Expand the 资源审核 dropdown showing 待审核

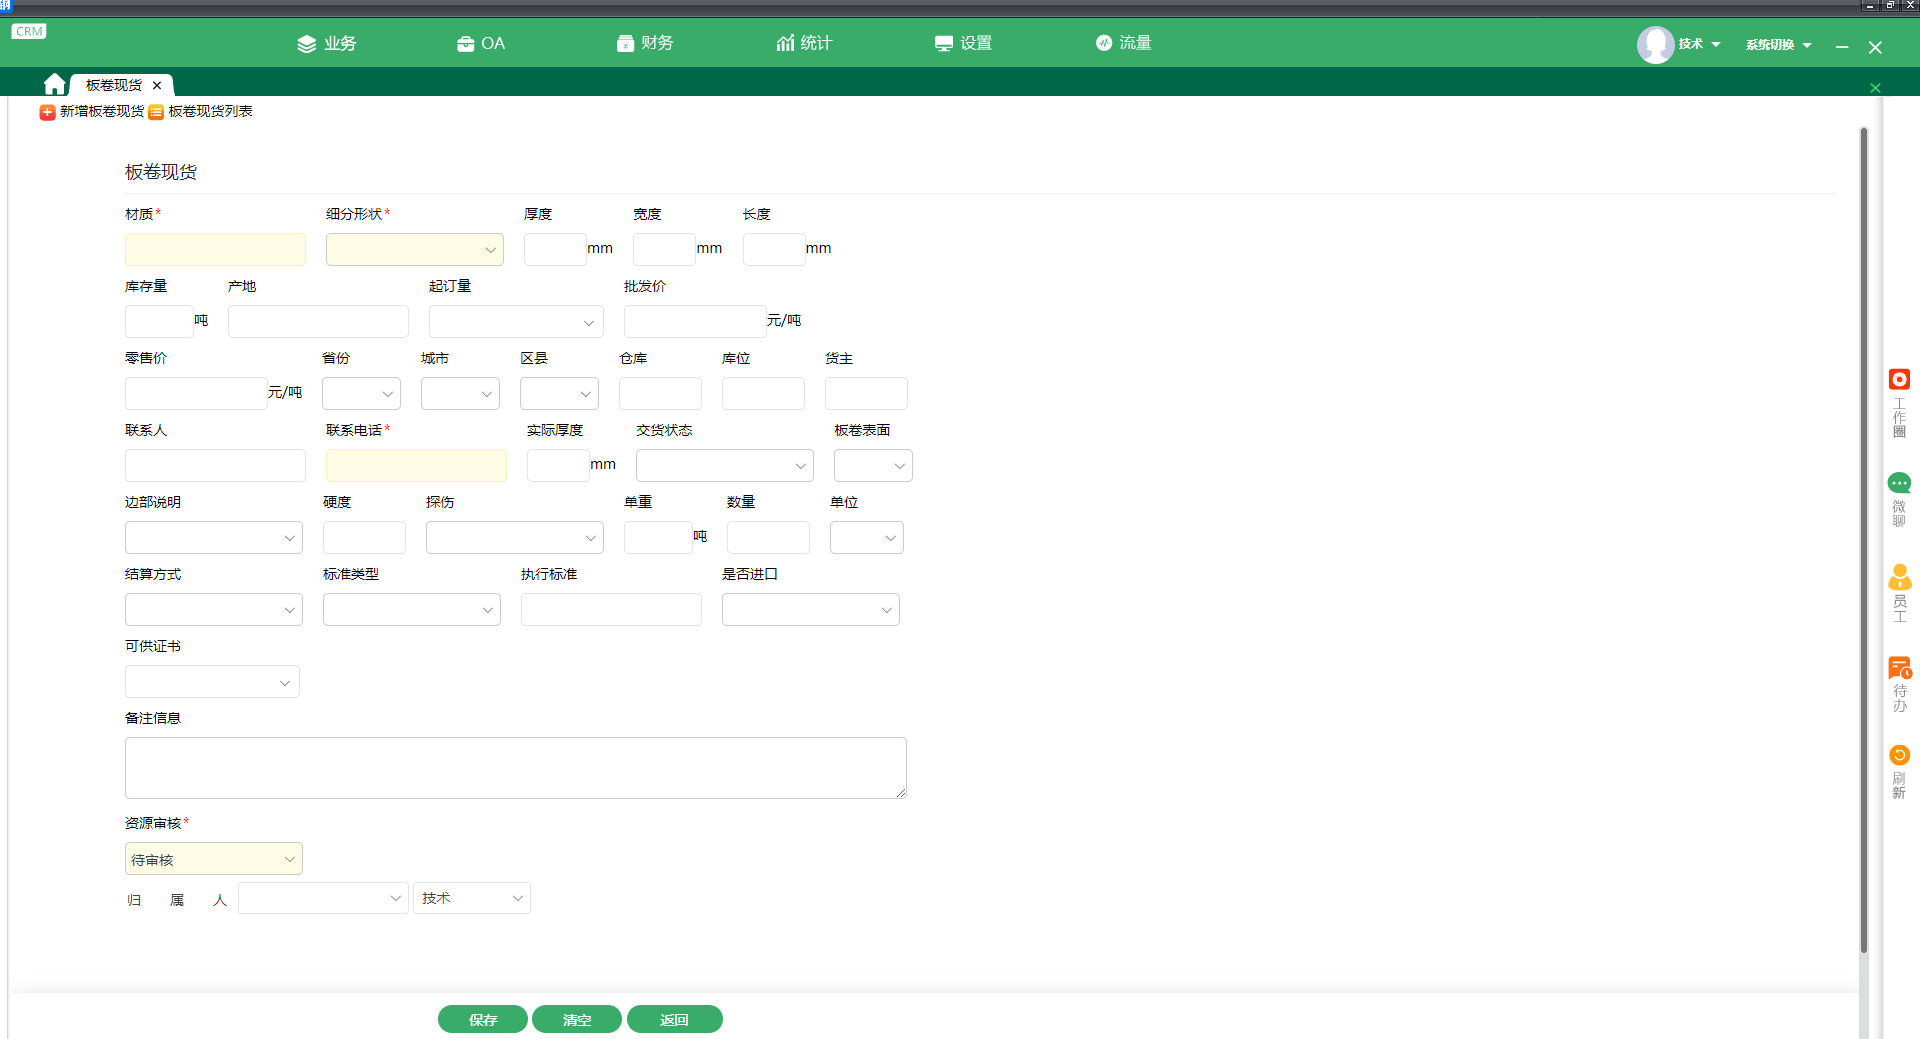coord(213,859)
